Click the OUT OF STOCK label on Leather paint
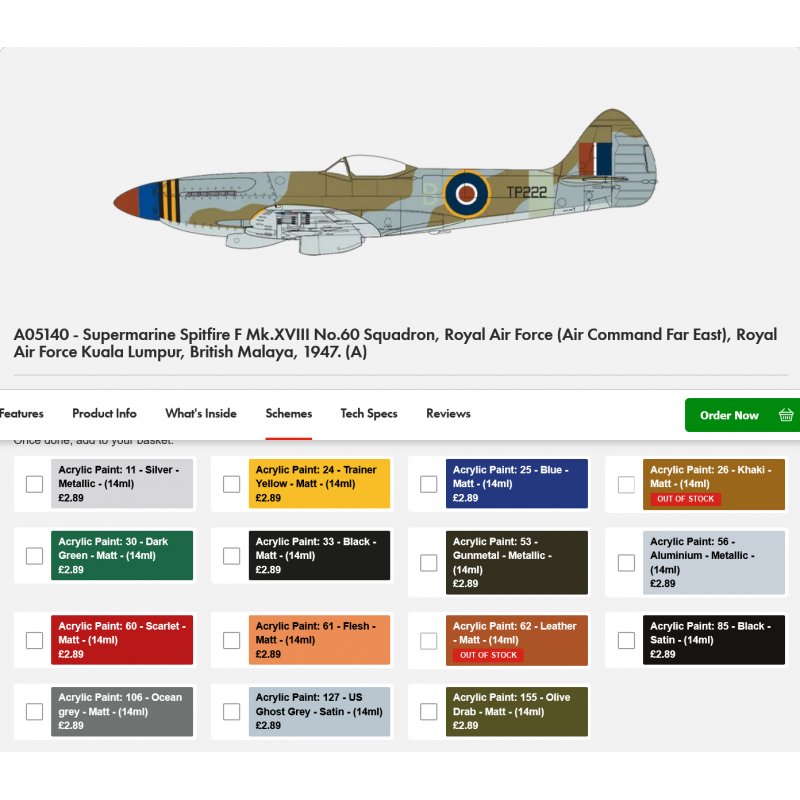Image resolution: width=800 pixels, height=800 pixels. click(x=488, y=655)
